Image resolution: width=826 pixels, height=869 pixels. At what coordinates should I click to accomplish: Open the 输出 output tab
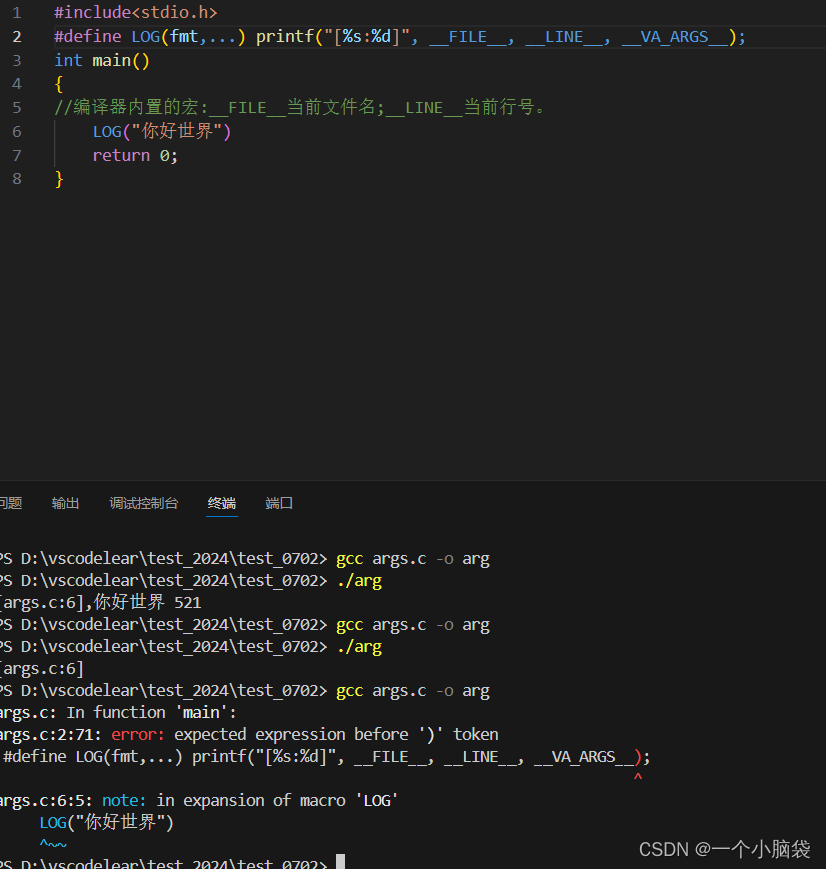pyautogui.click(x=65, y=503)
